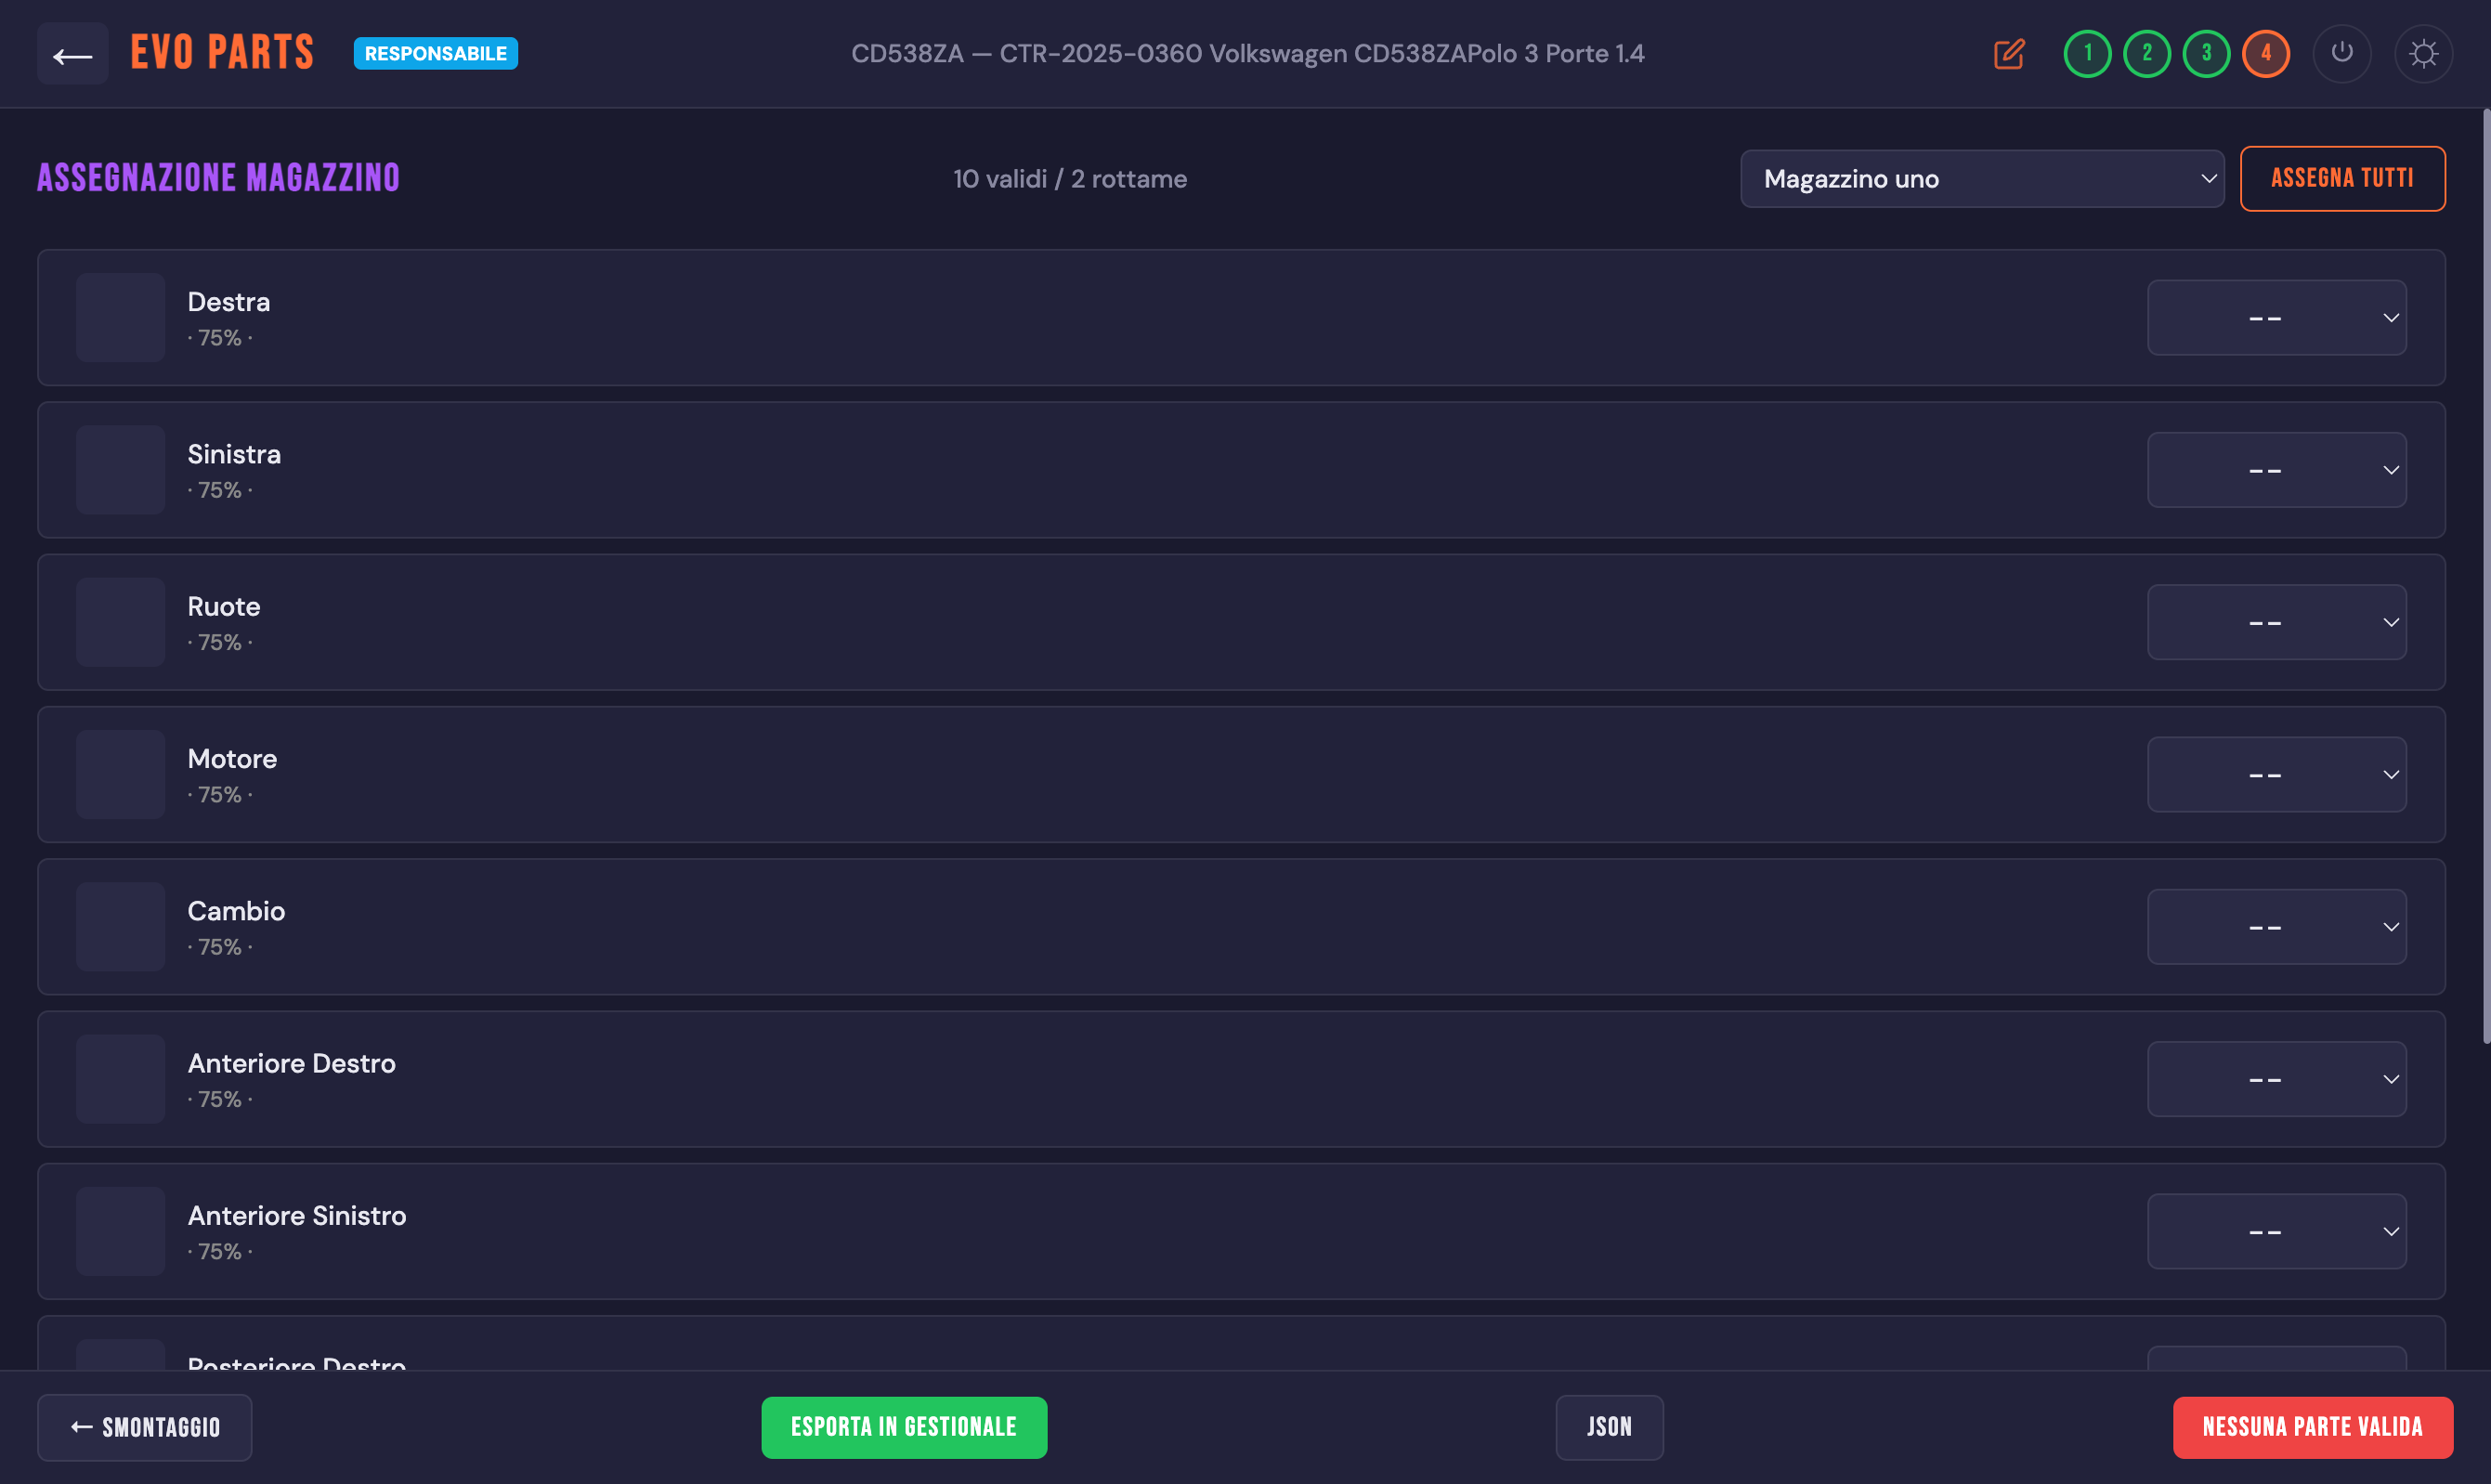Return to Smontaggio step button
Viewport: 2491px width, 1484px height.
[145, 1427]
